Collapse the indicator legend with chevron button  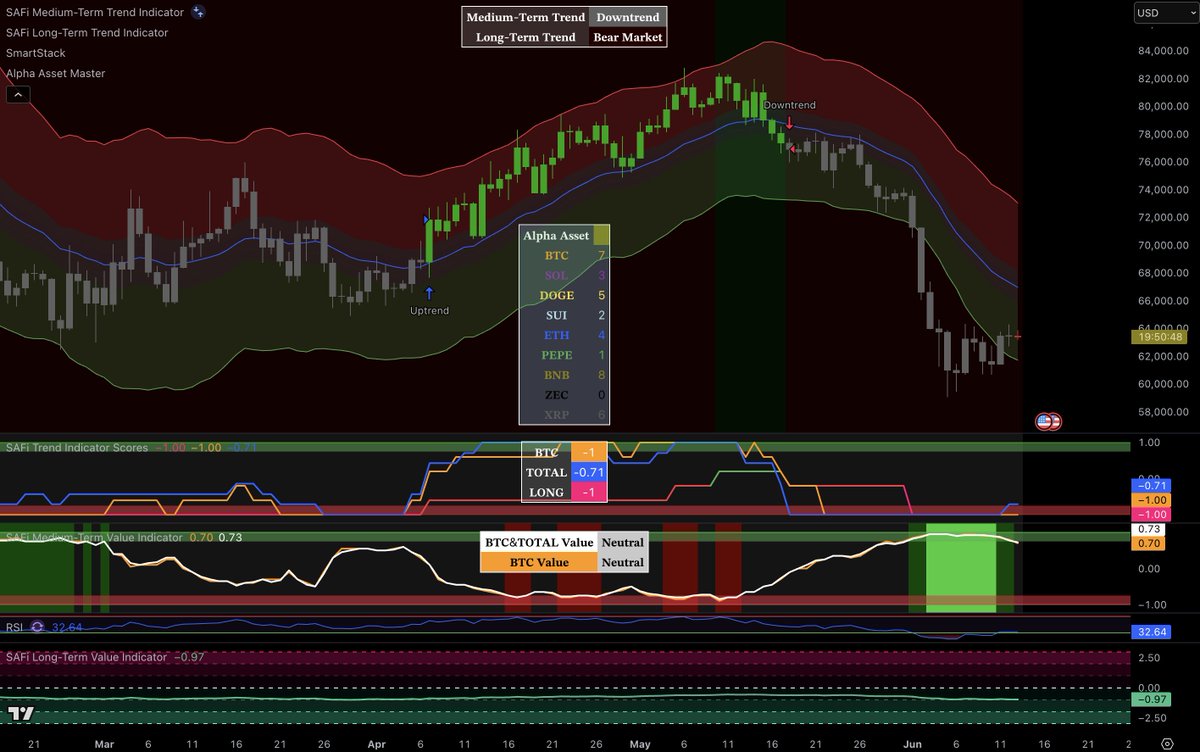point(18,95)
